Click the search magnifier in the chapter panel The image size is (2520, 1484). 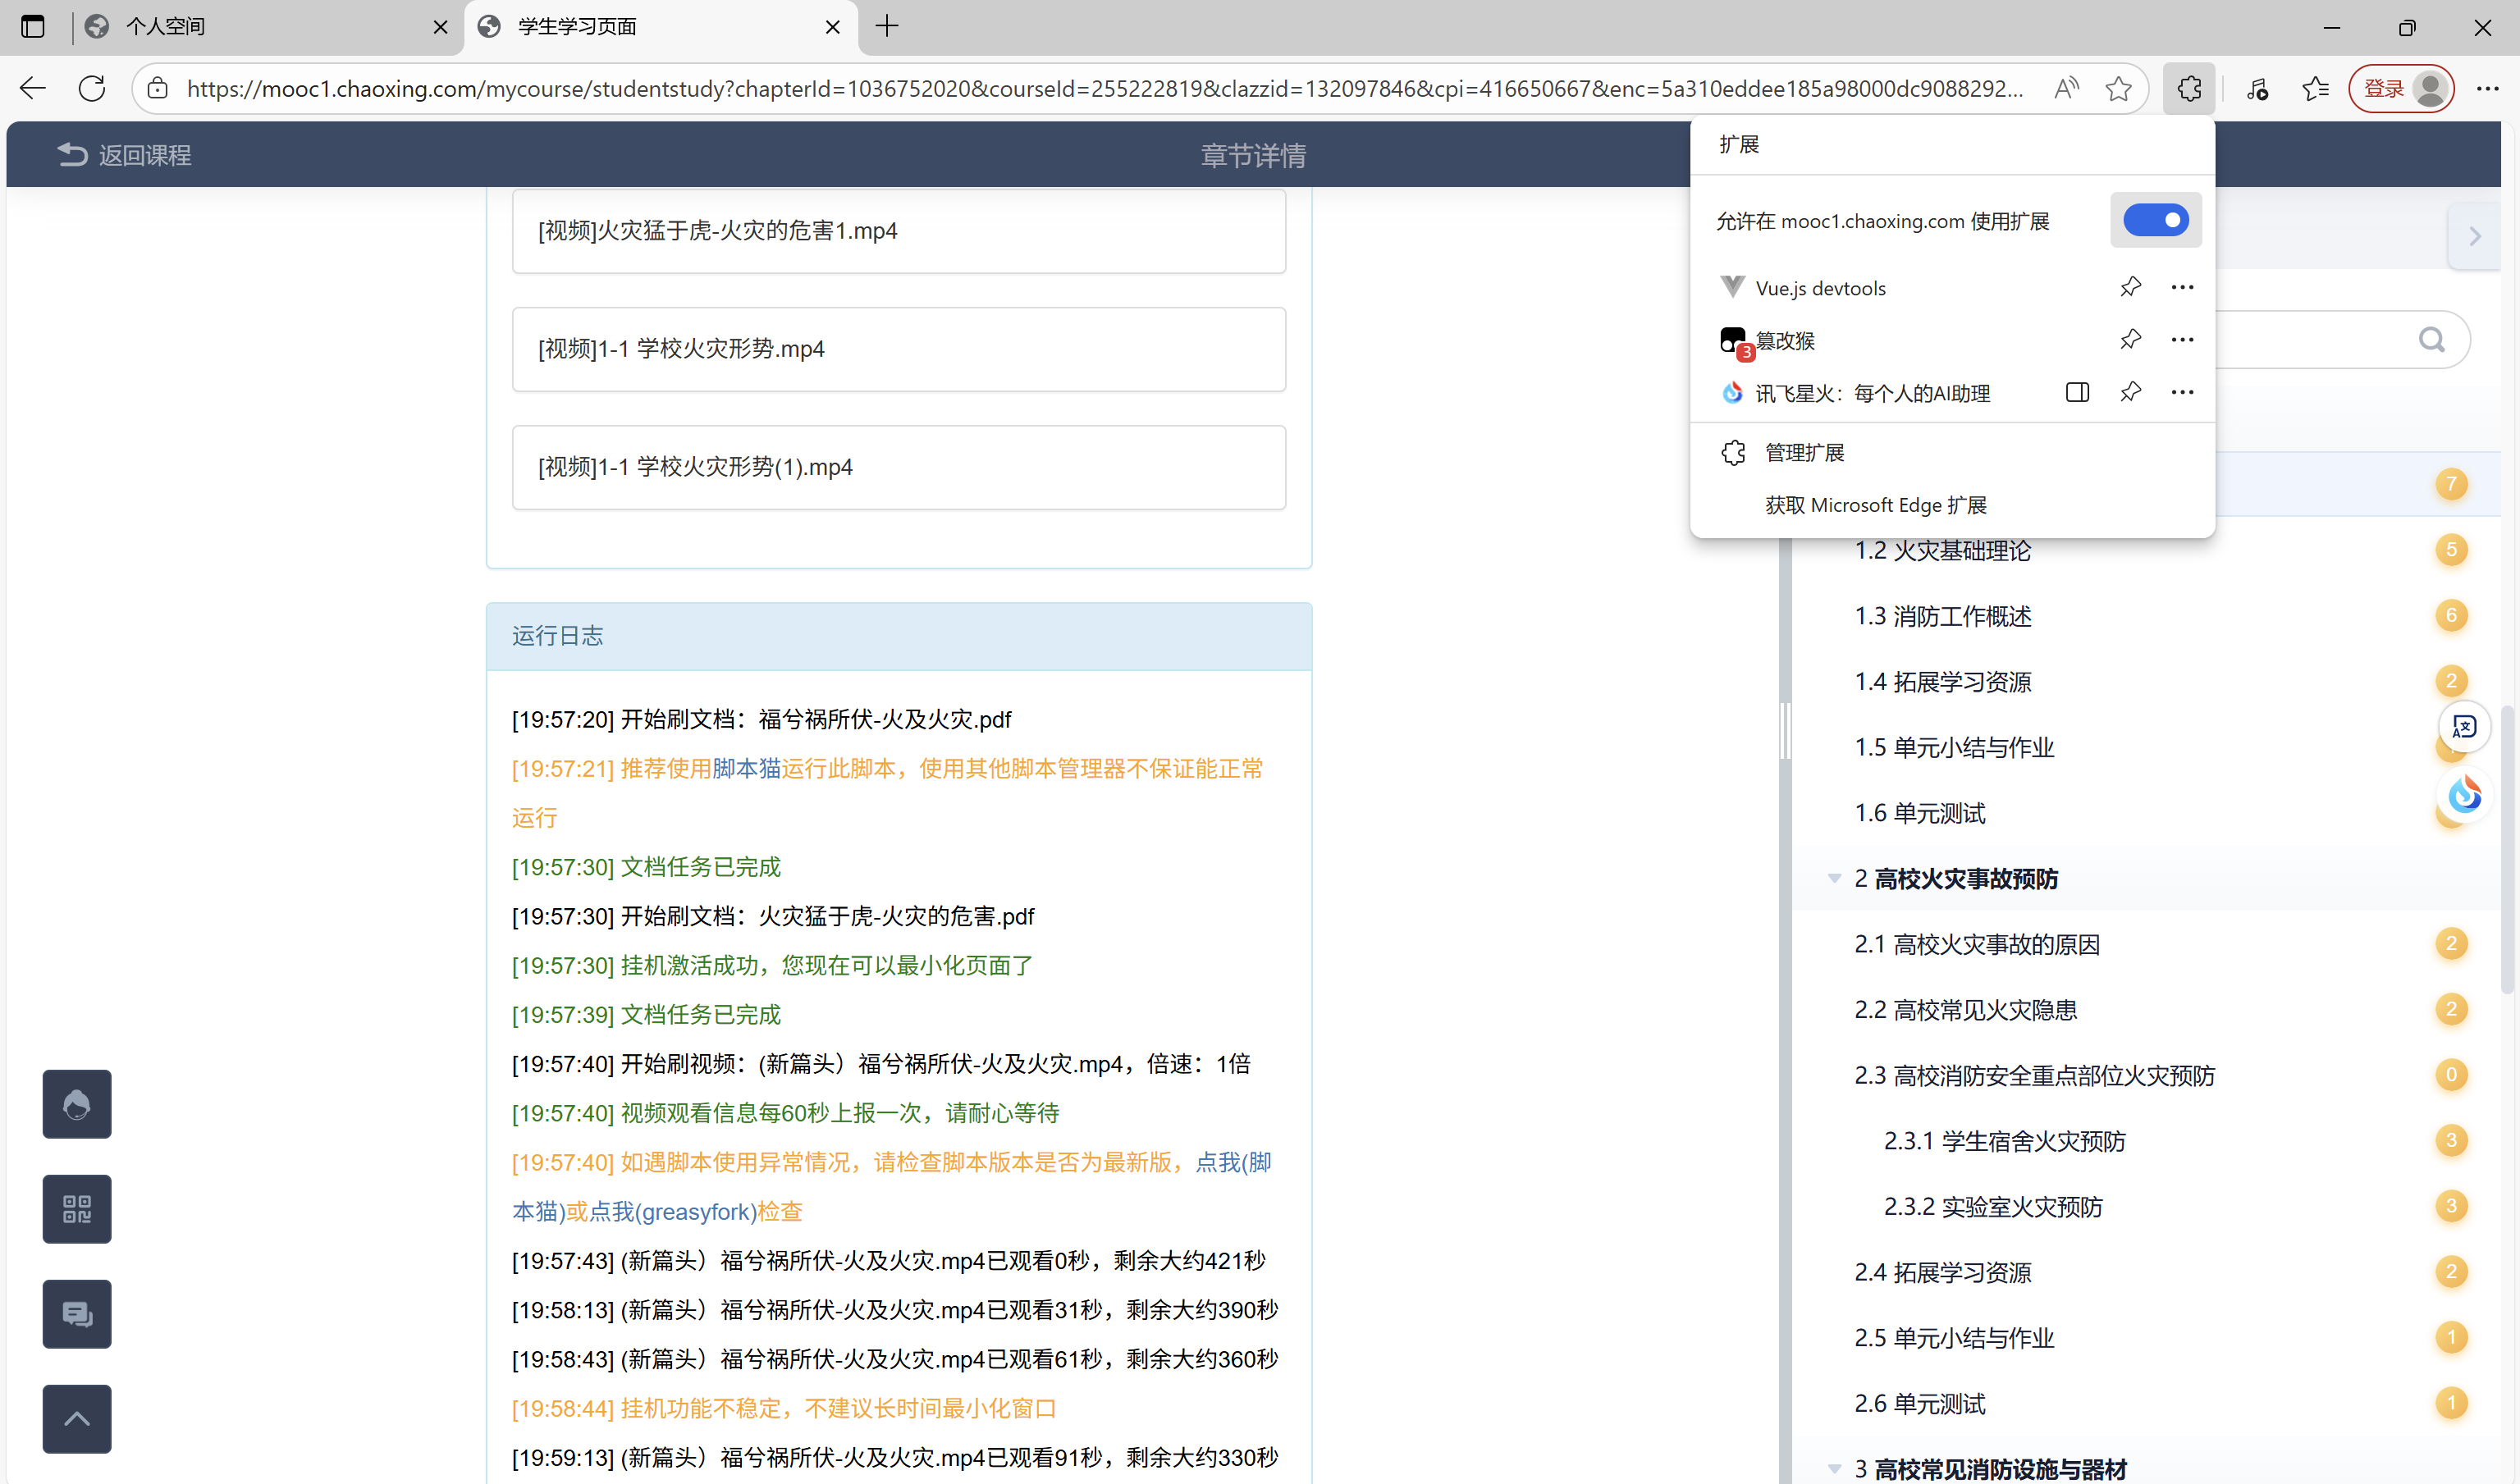coord(2431,340)
